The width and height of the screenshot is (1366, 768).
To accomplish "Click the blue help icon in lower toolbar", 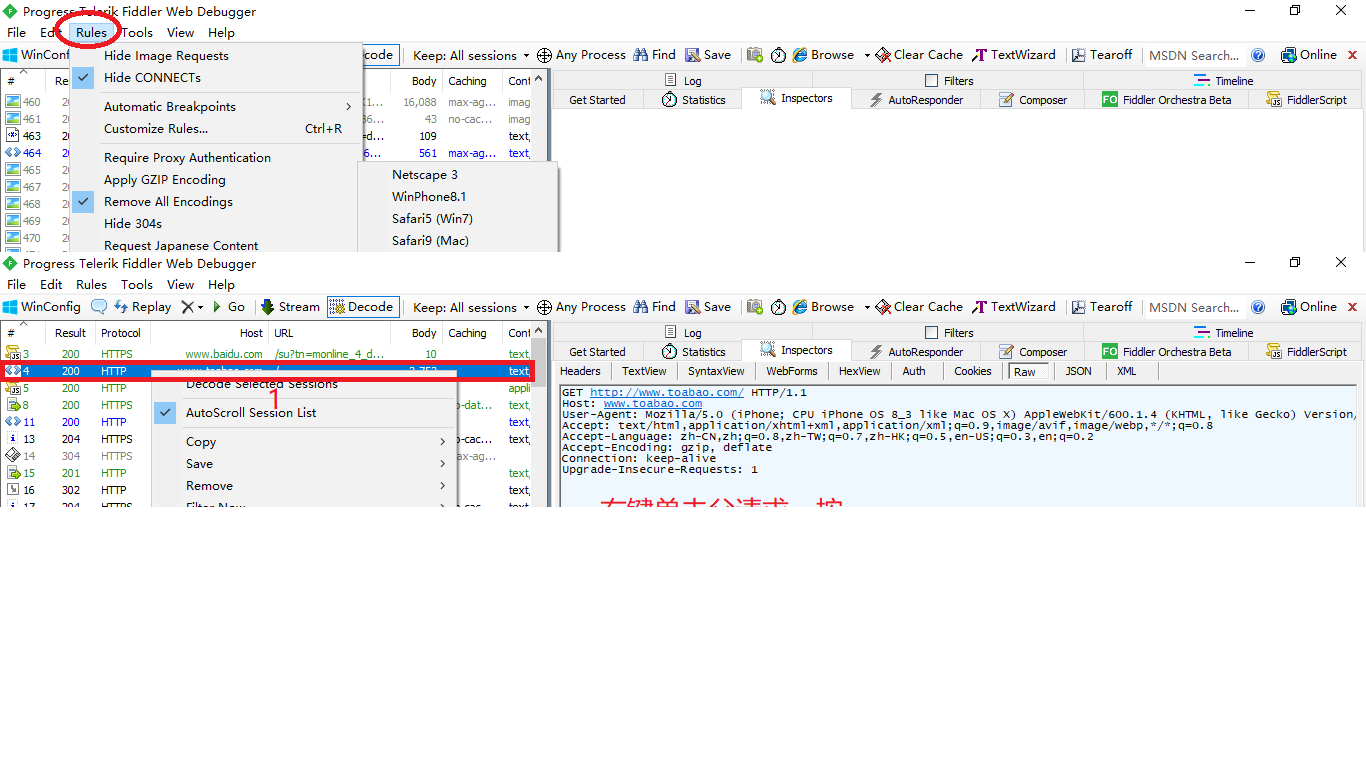I will pos(1258,307).
